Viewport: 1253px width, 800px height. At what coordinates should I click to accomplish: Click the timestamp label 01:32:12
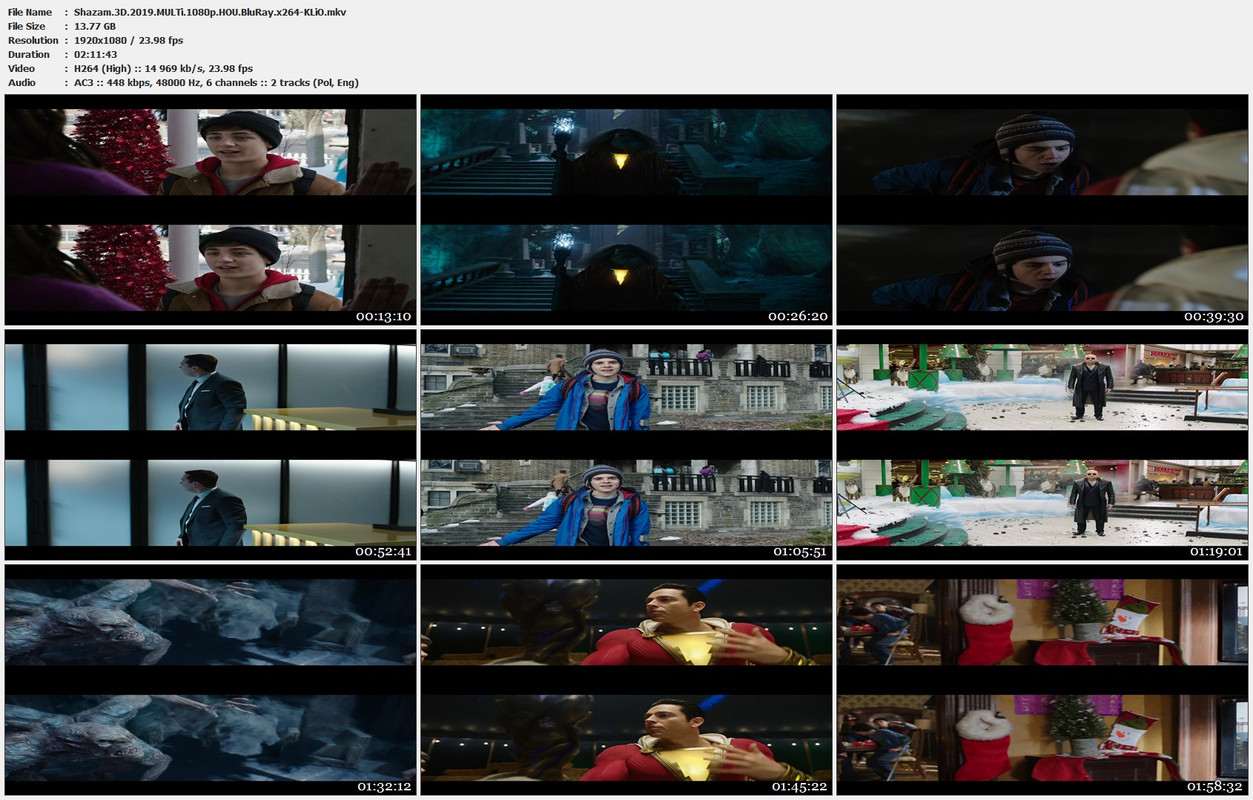[x=383, y=786]
